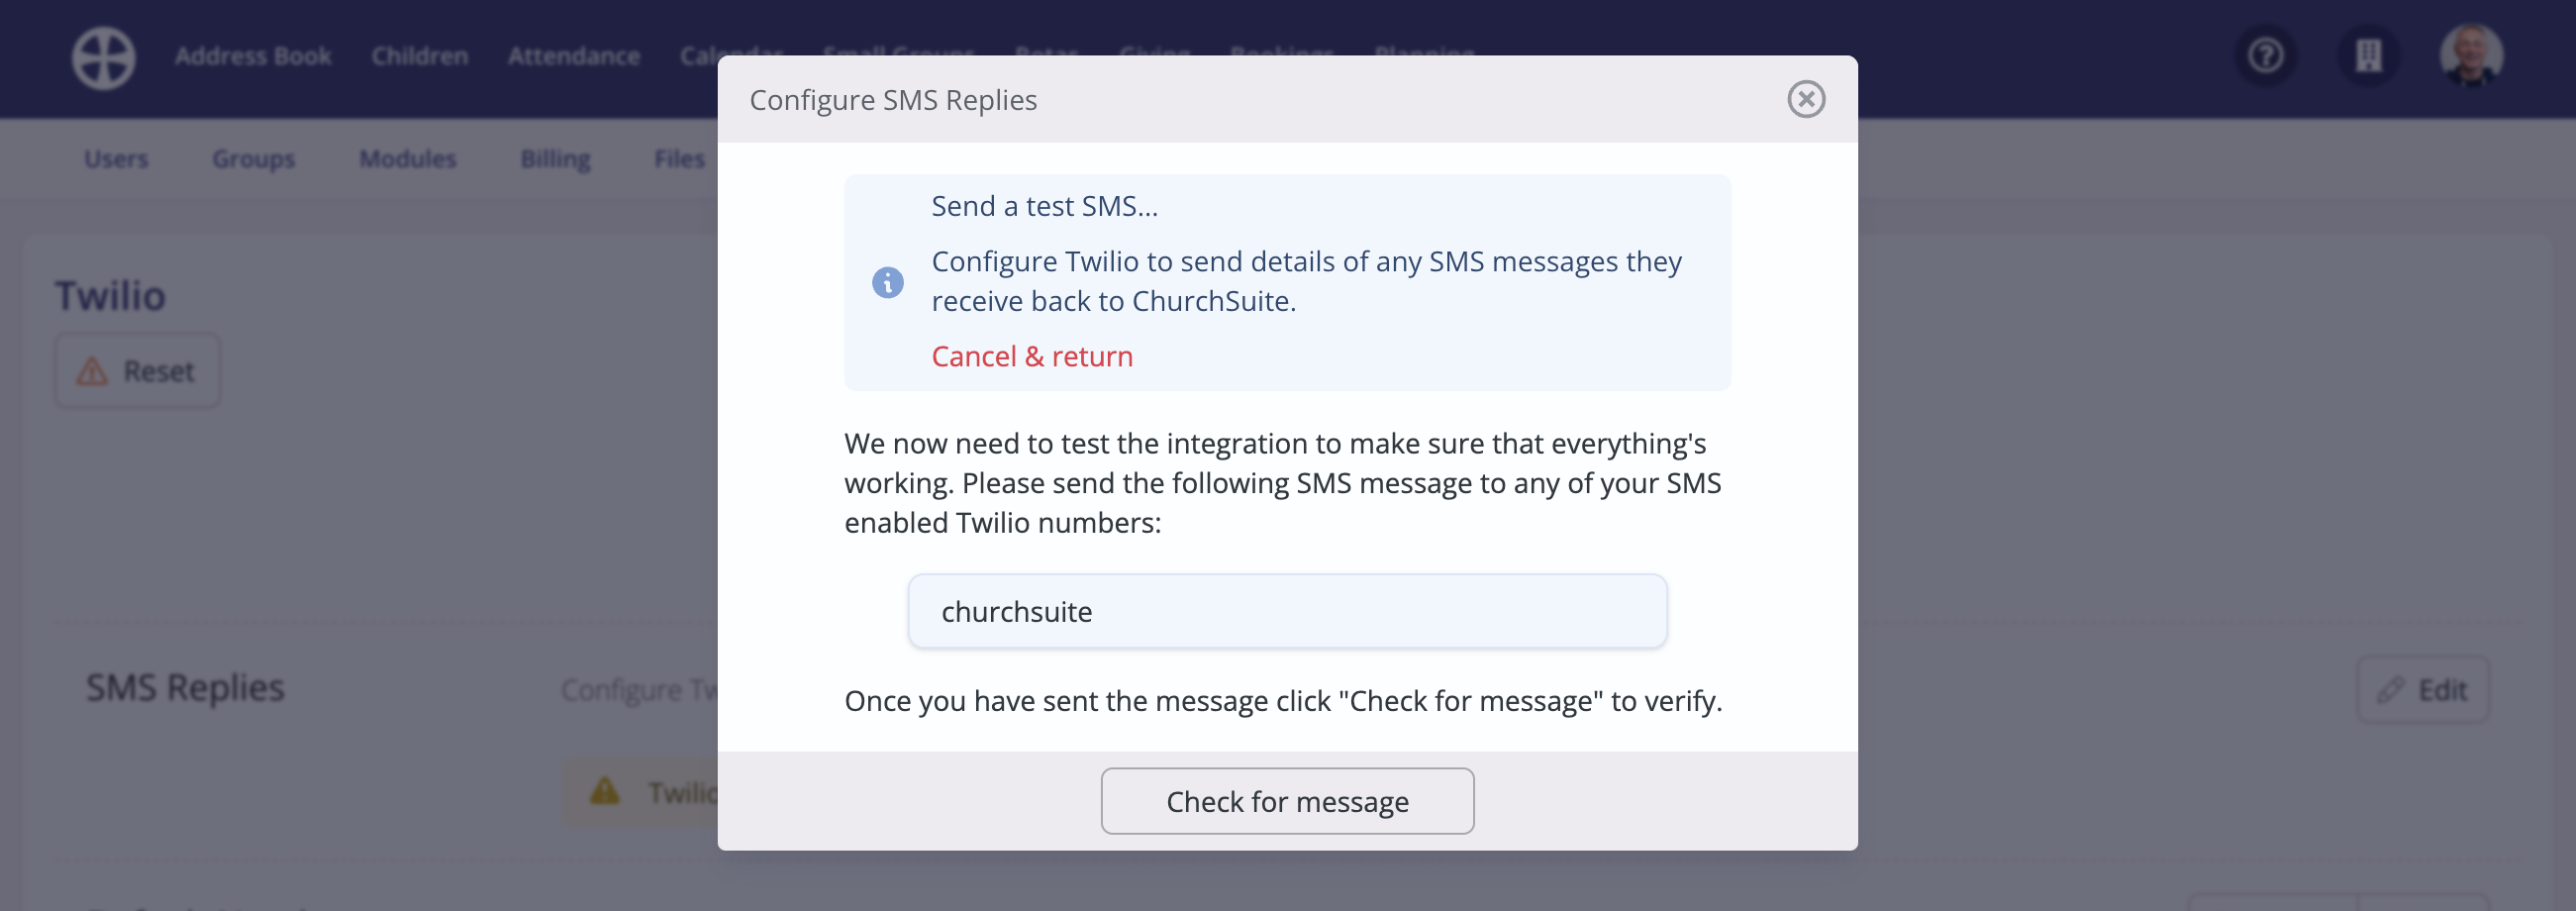This screenshot has height=911, width=2576.
Task: Switch to the Modules tab
Action: tap(407, 159)
